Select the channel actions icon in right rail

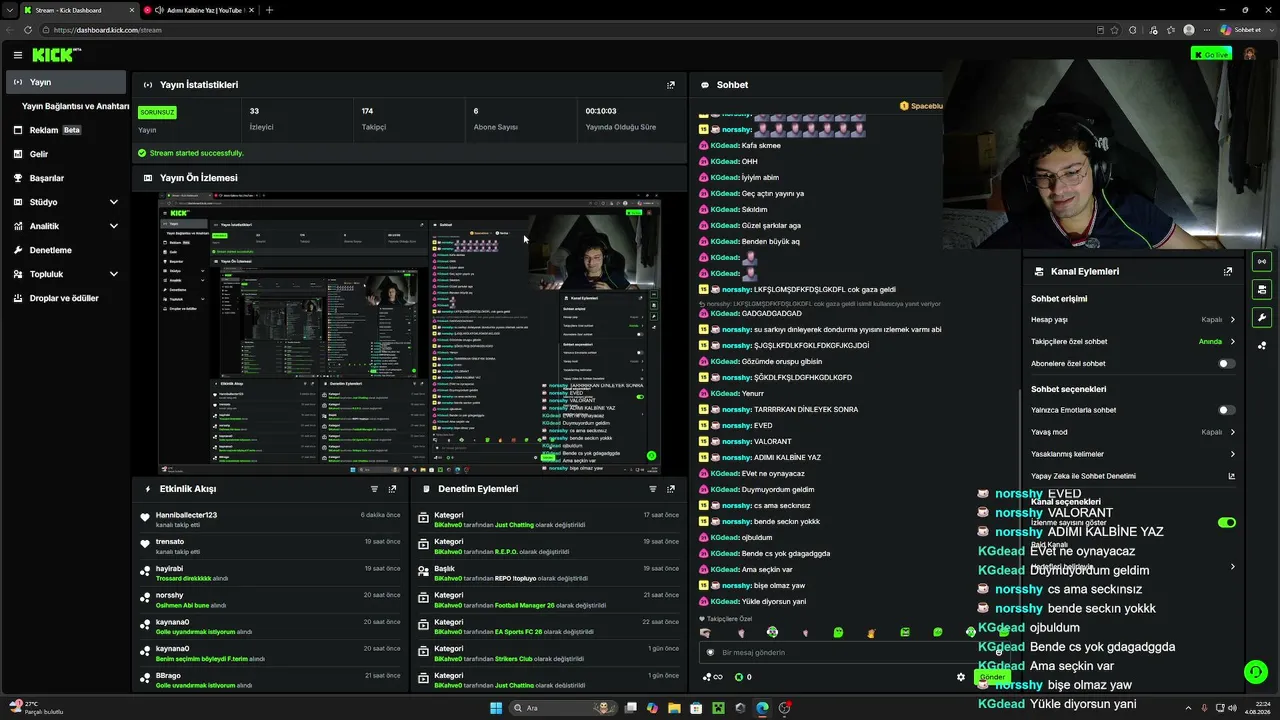click(1261, 290)
